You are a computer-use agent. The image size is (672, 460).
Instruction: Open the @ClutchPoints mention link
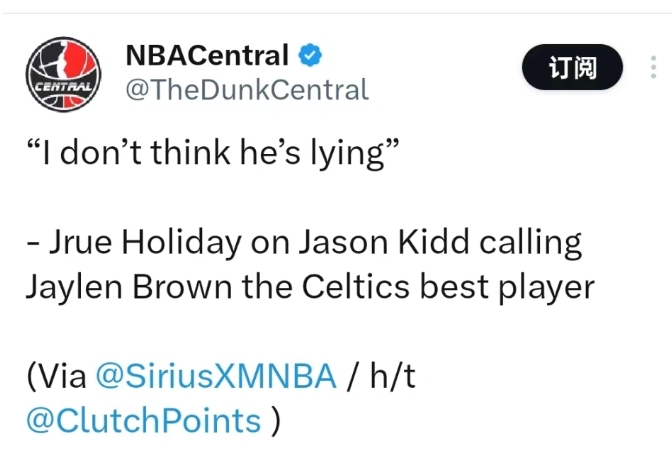[x=143, y=420]
